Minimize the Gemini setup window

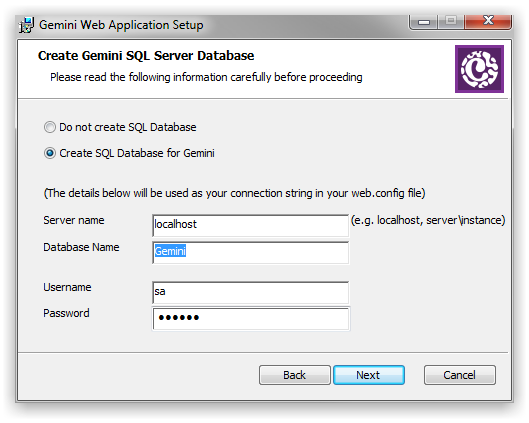[423, 22]
